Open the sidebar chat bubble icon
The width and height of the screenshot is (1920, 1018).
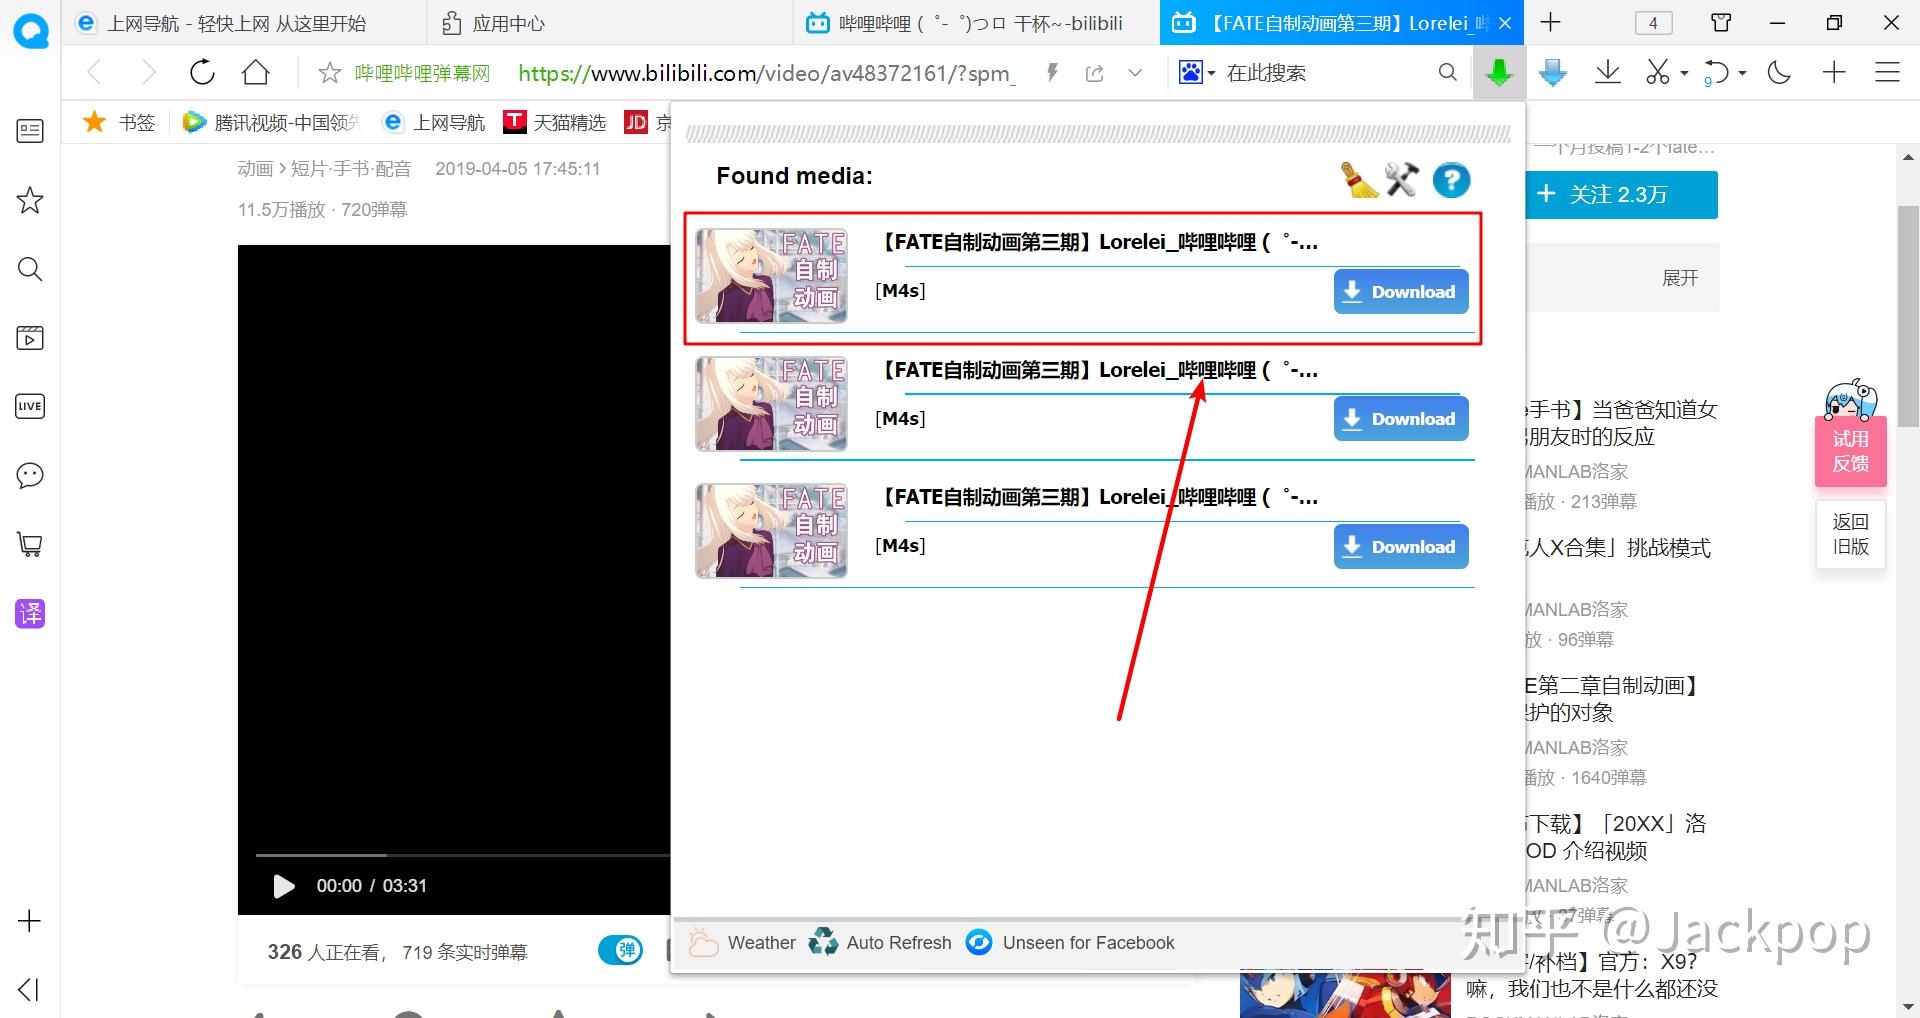pos(30,475)
